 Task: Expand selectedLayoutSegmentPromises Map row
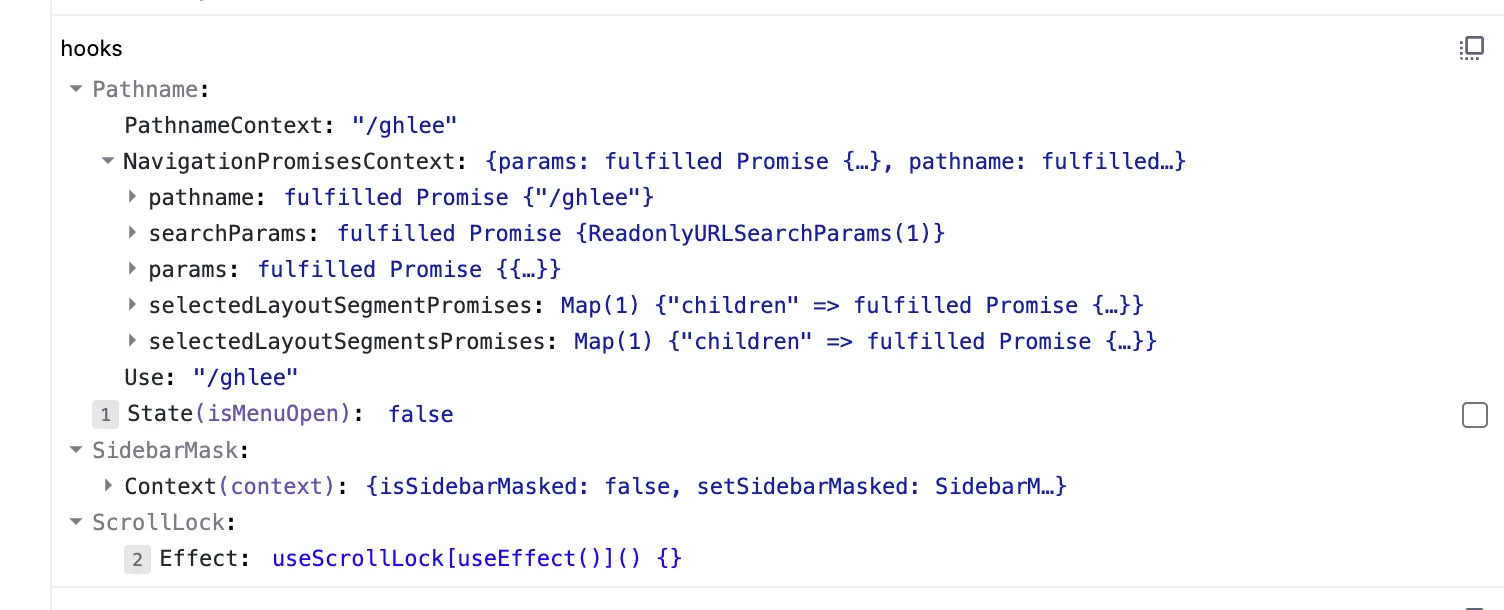pyautogui.click(x=132, y=305)
